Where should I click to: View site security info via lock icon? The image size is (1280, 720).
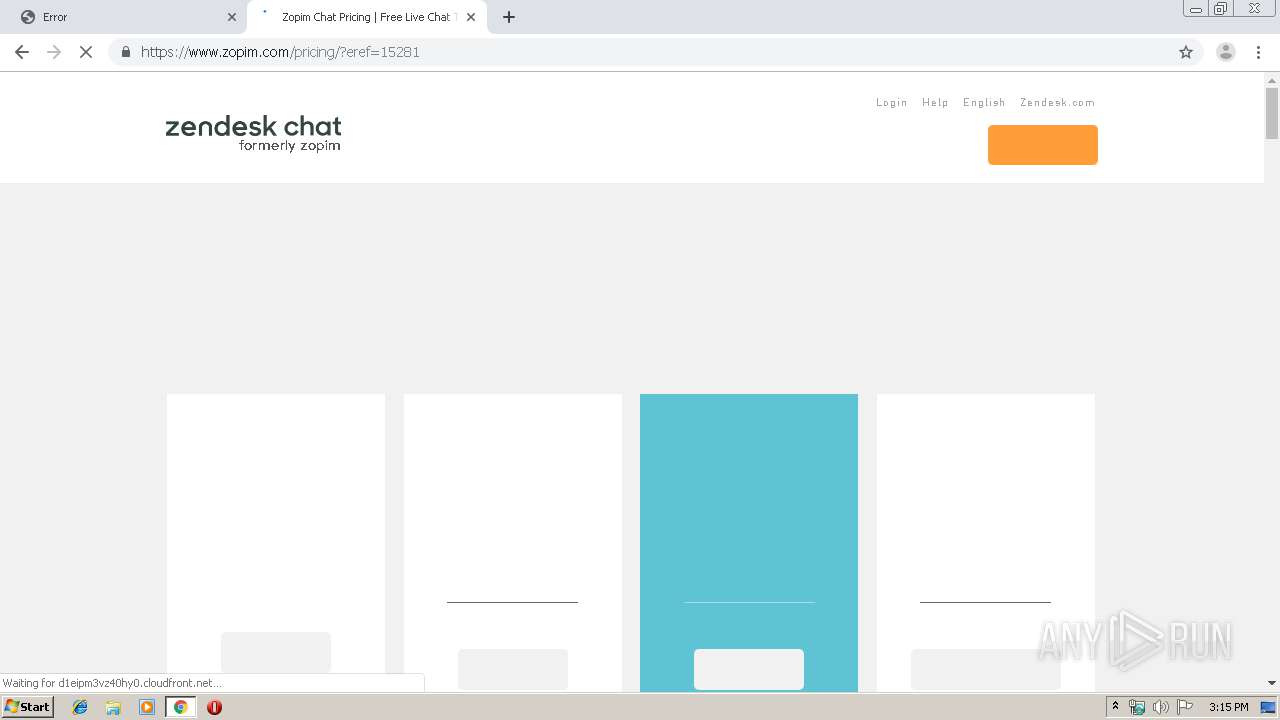[x=125, y=52]
